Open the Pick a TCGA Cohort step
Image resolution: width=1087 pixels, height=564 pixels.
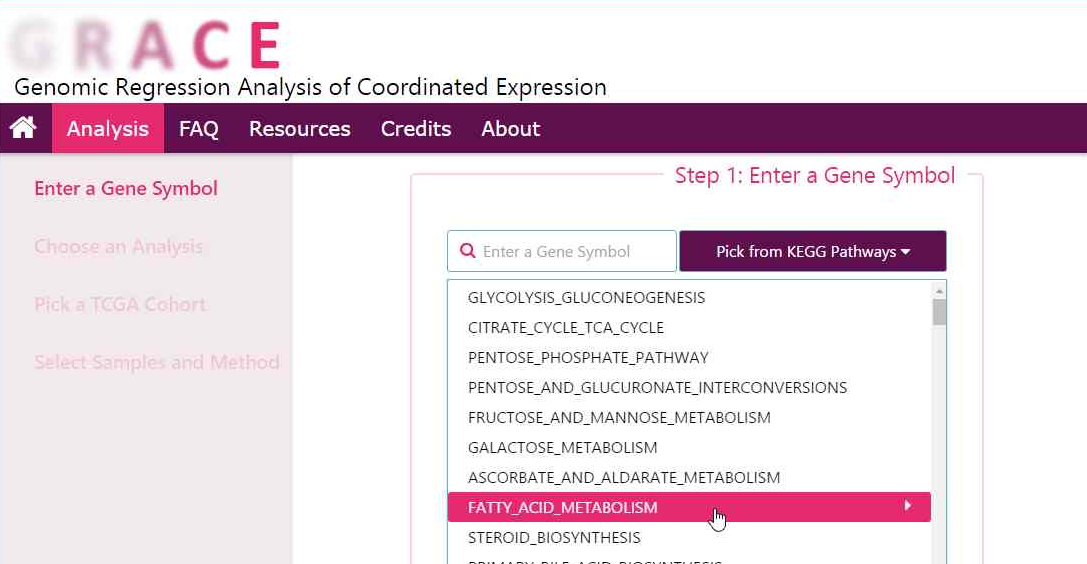pos(120,304)
